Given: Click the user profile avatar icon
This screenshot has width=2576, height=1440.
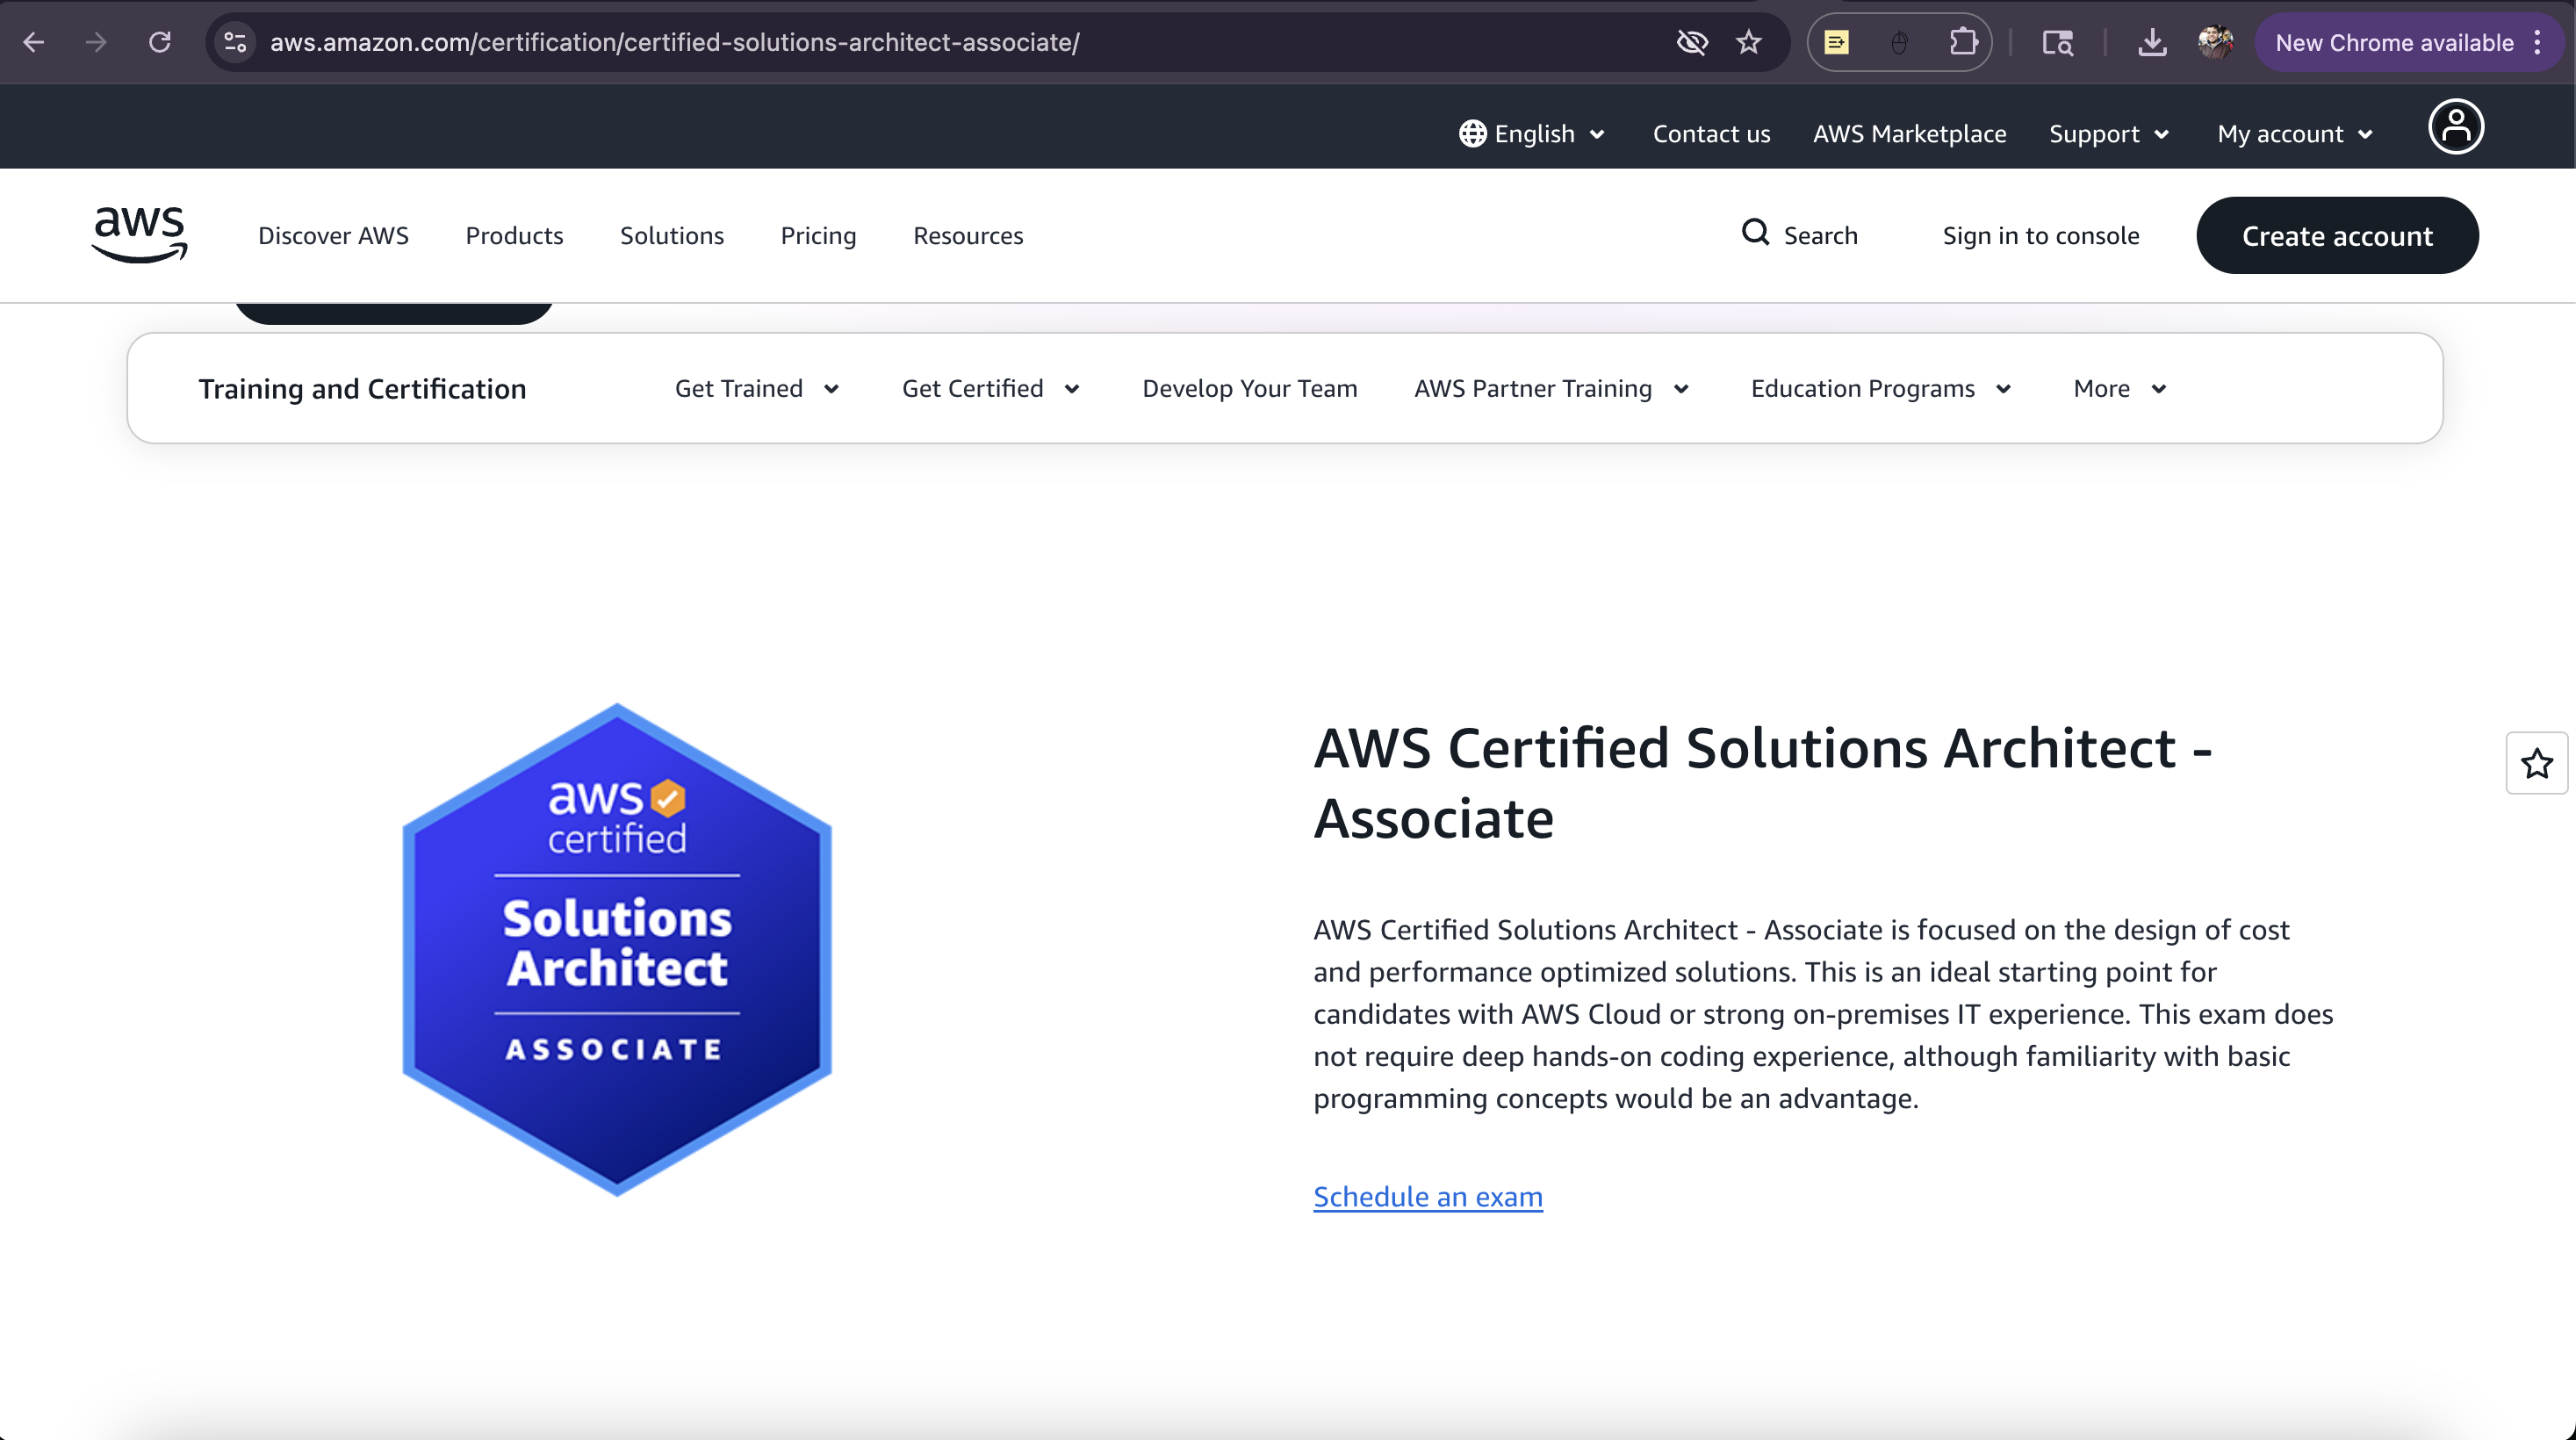Looking at the screenshot, I should (x=2455, y=127).
